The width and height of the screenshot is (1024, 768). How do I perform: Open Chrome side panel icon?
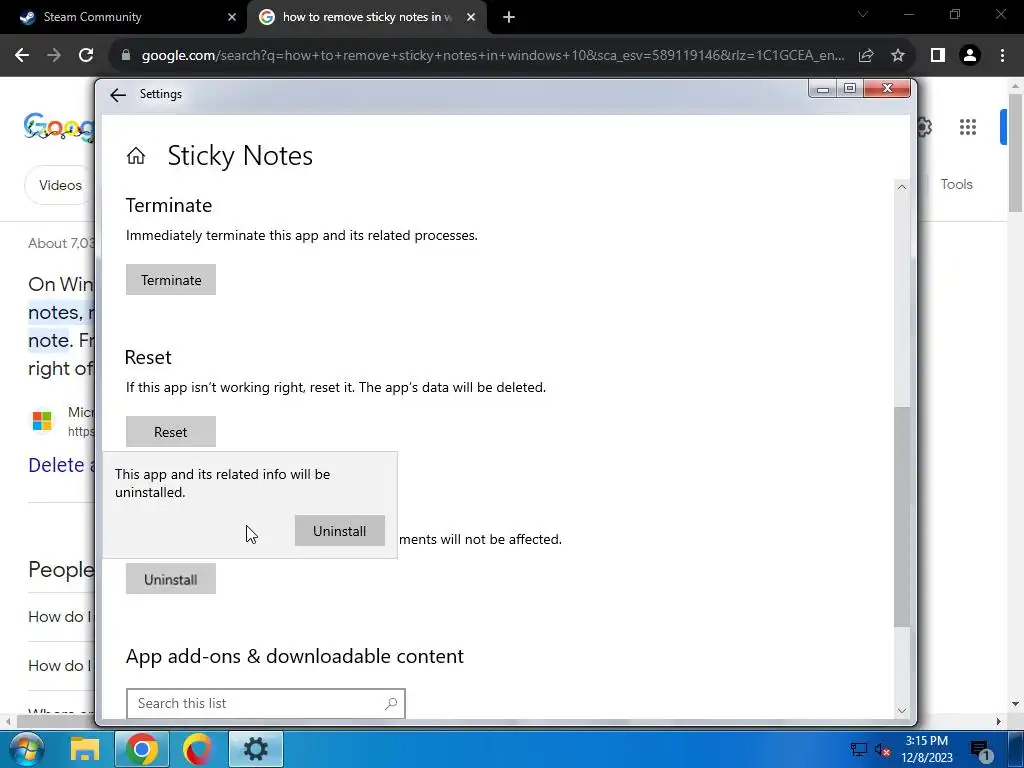point(938,56)
